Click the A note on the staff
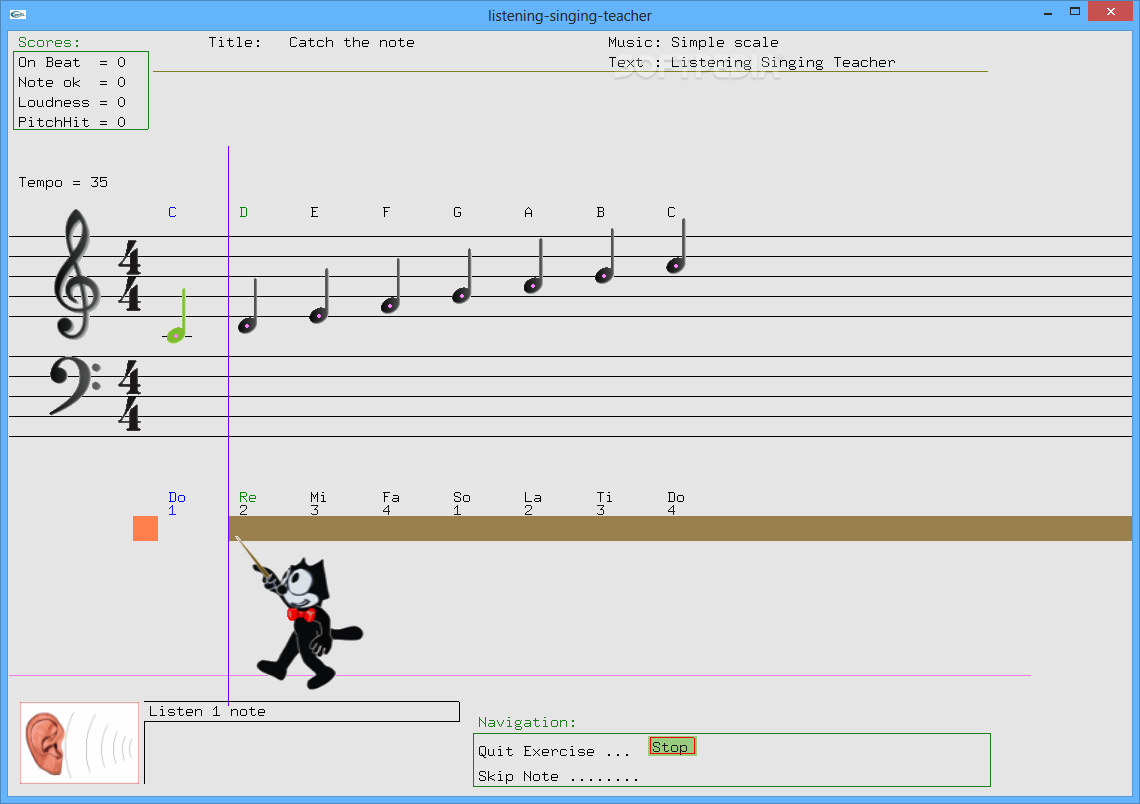This screenshot has width=1140, height=804. (534, 266)
